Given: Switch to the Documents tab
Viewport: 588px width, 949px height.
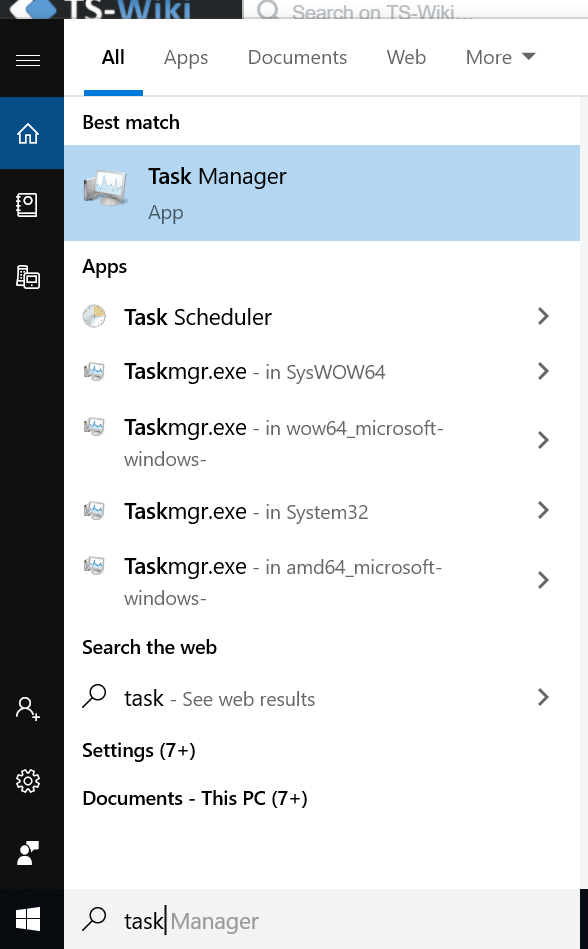Looking at the screenshot, I should coord(297,57).
